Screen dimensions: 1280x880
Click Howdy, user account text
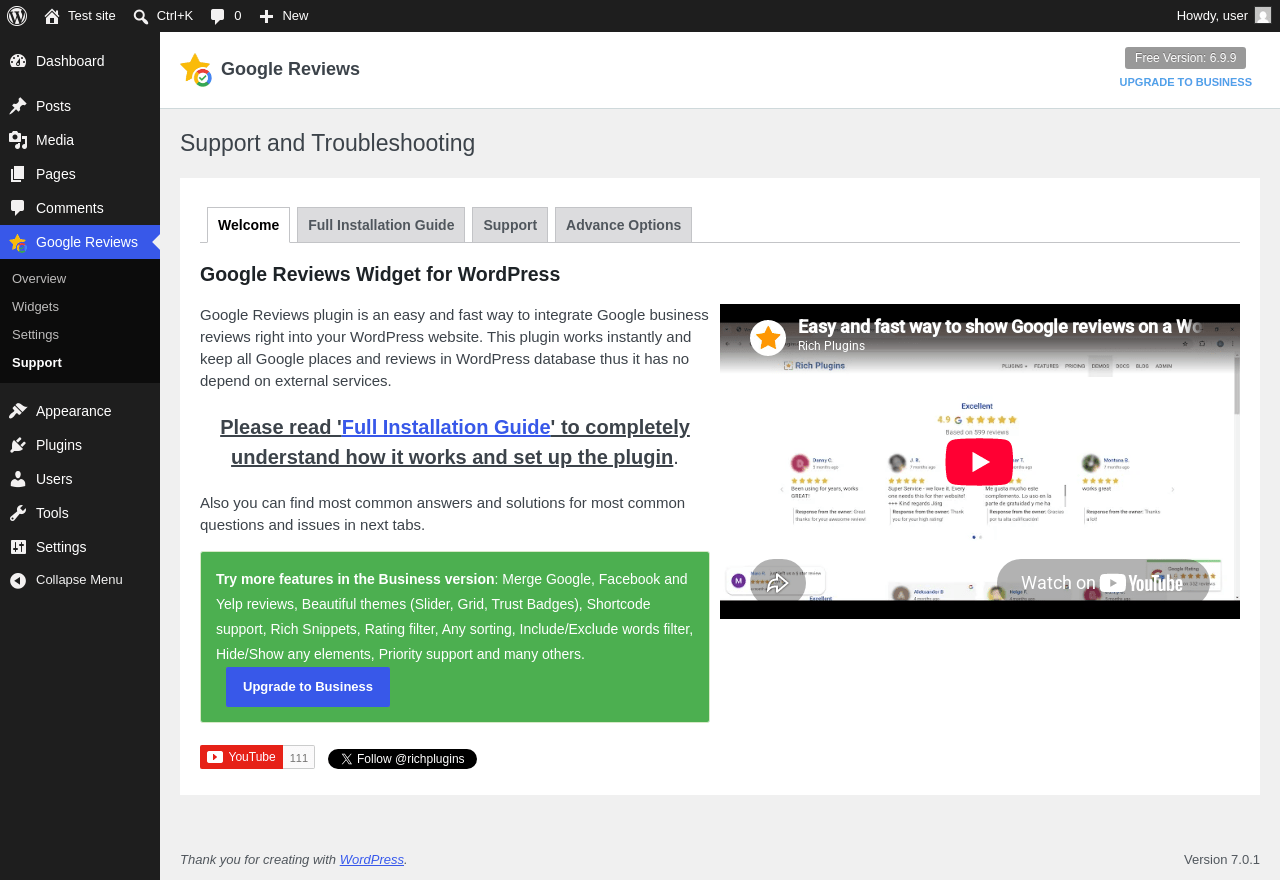coord(1212,15)
